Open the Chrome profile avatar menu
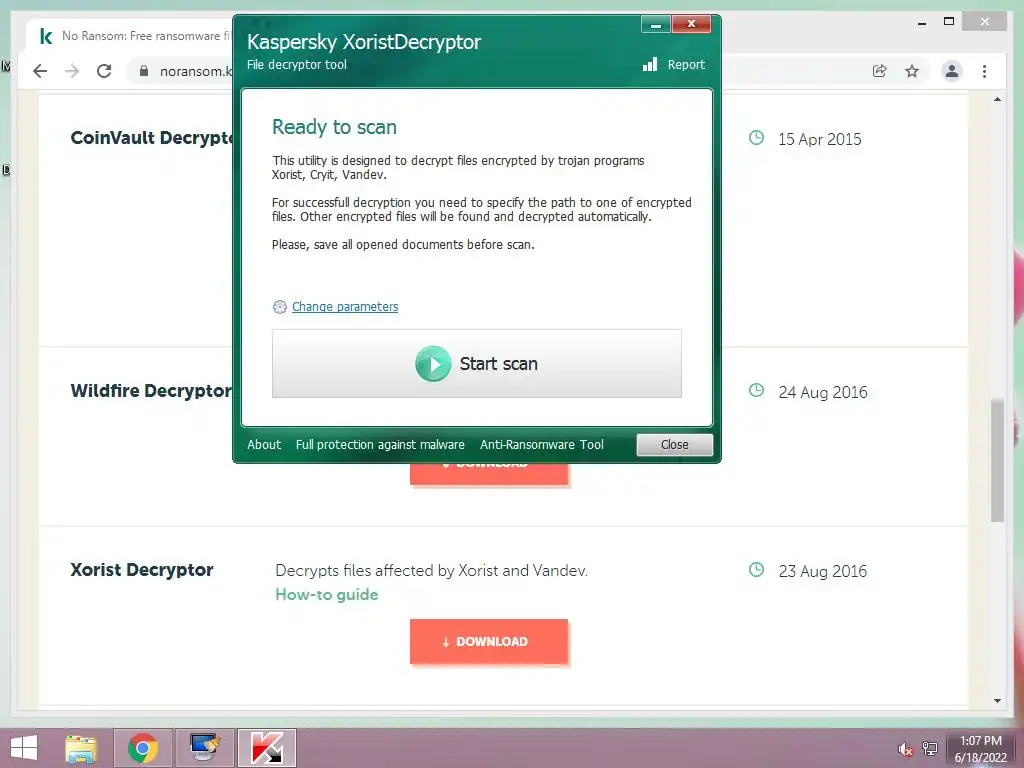 coord(952,71)
